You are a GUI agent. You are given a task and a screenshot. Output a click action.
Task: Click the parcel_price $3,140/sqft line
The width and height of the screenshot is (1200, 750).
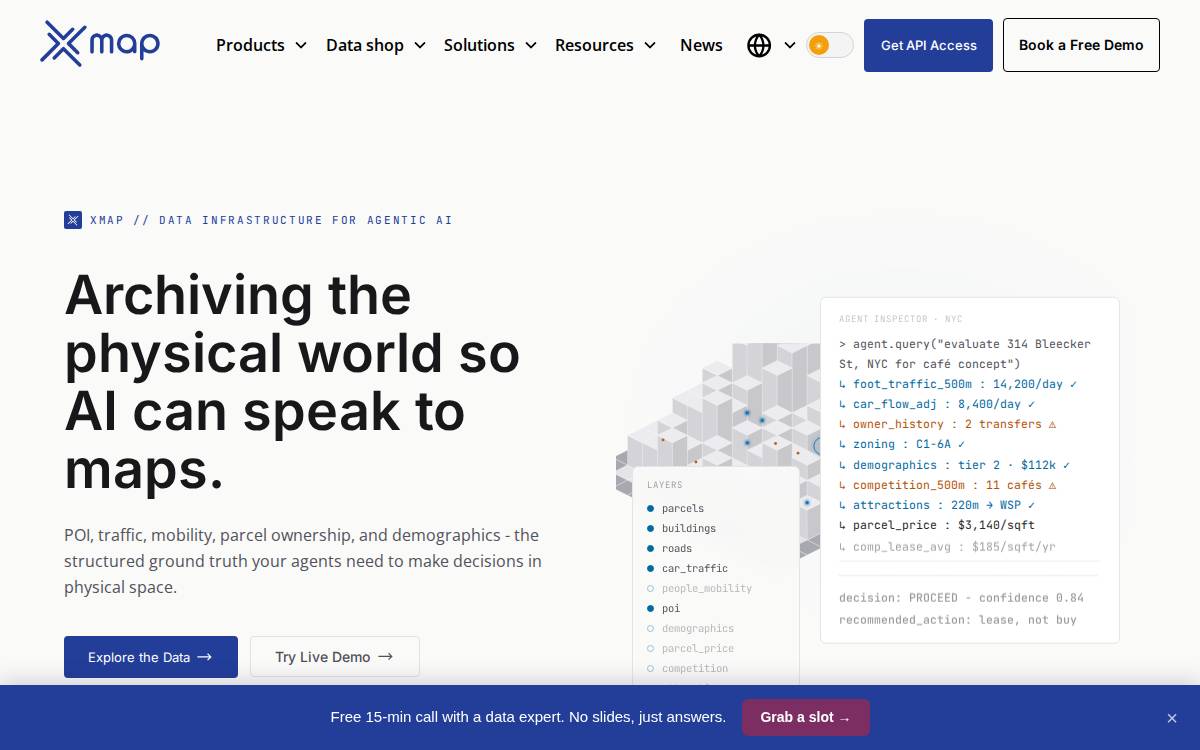937,525
